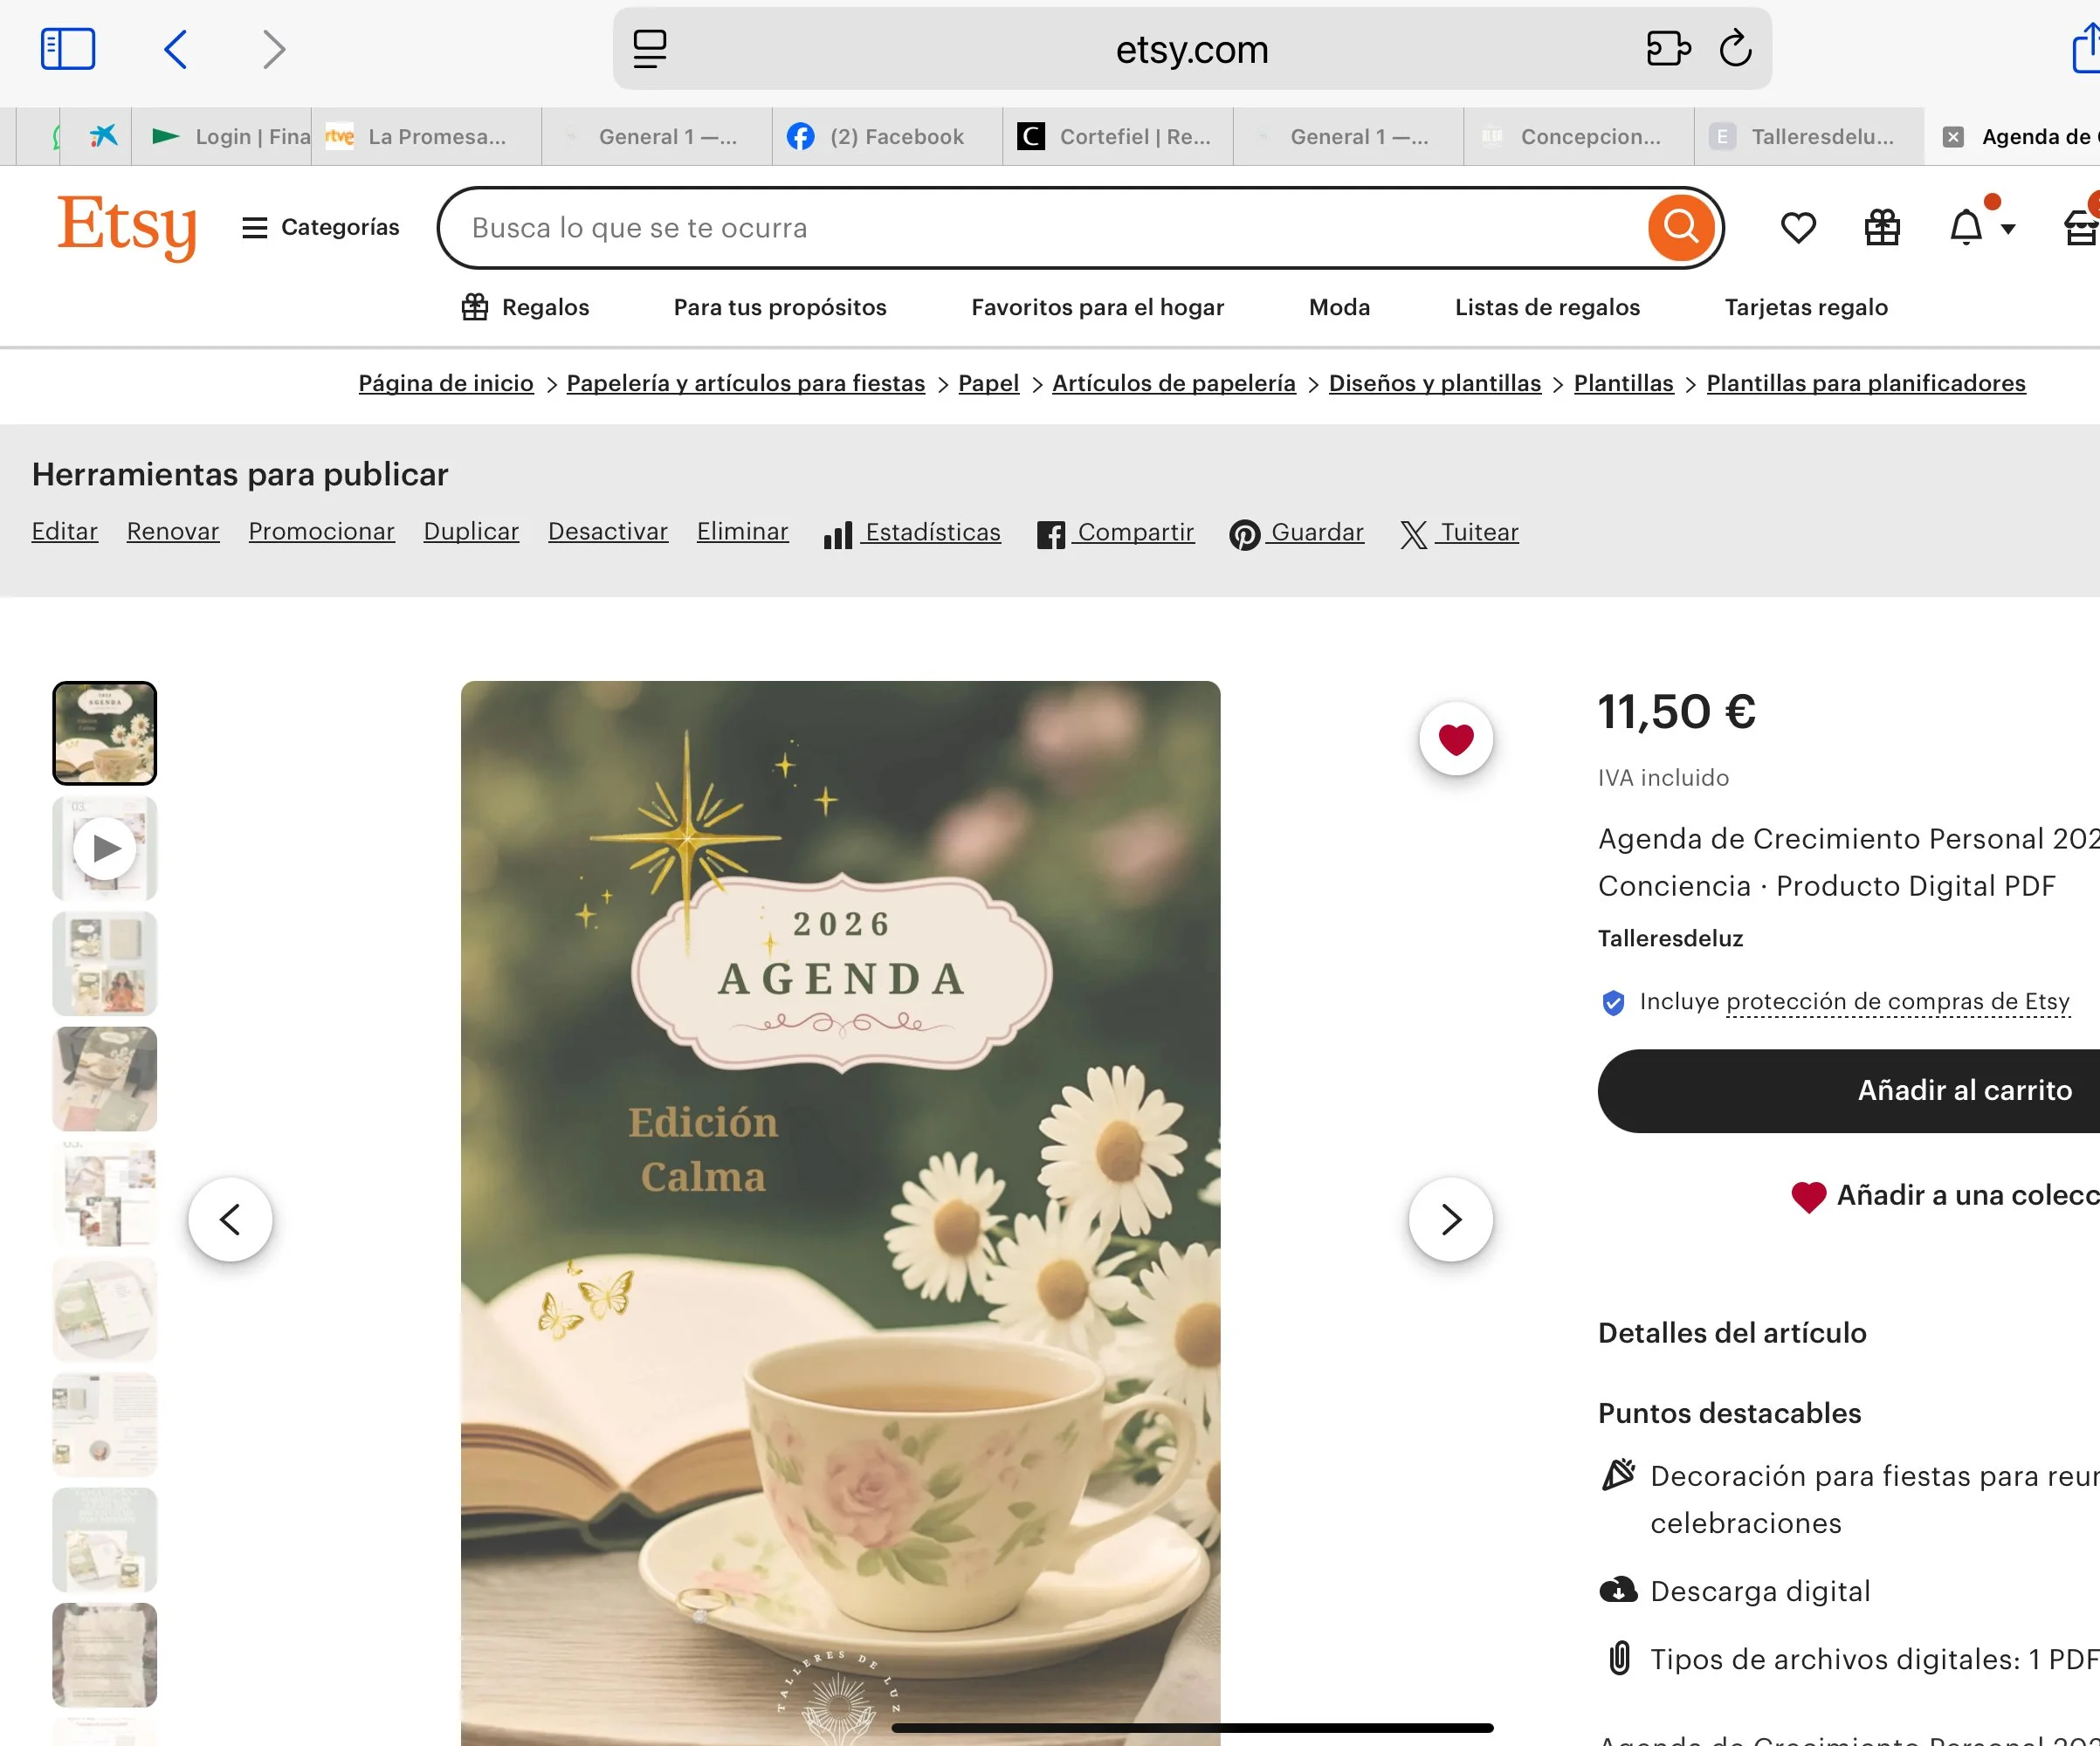Image resolution: width=2100 pixels, height=1746 pixels.
Task: Show the next product image
Action: point(1450,1219)
